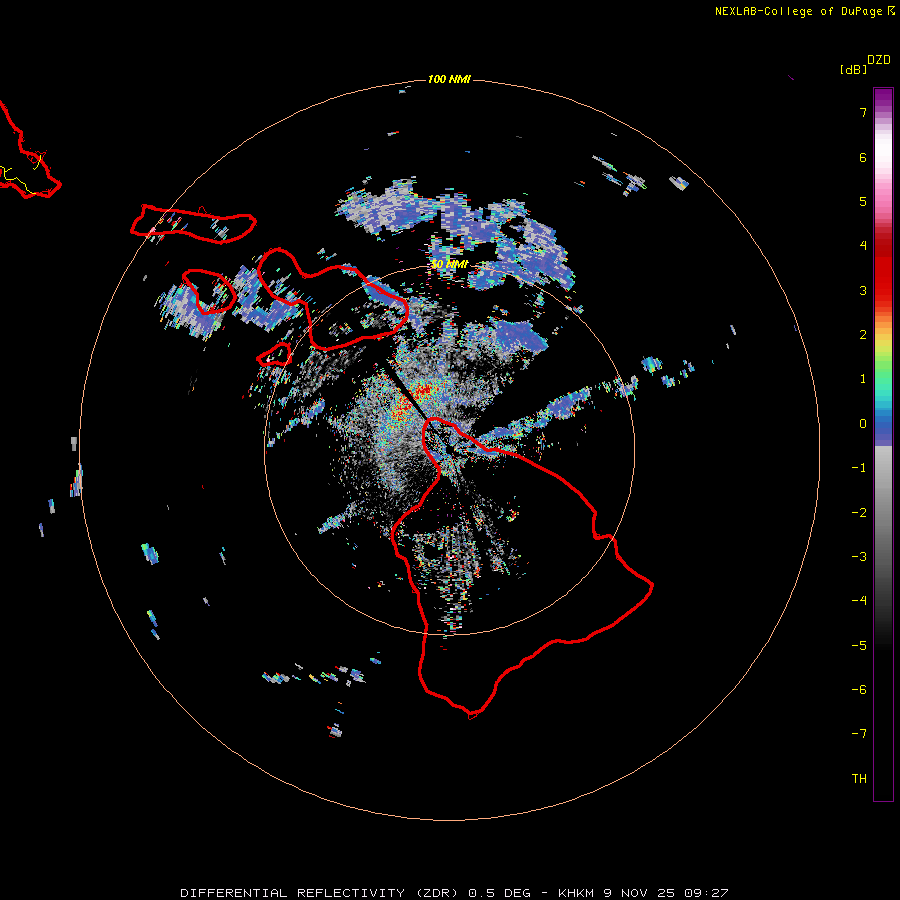Click the 0 value on color scale
Image resolution: width=900 pixels, height=900 pixels.
tap(863, 424)
